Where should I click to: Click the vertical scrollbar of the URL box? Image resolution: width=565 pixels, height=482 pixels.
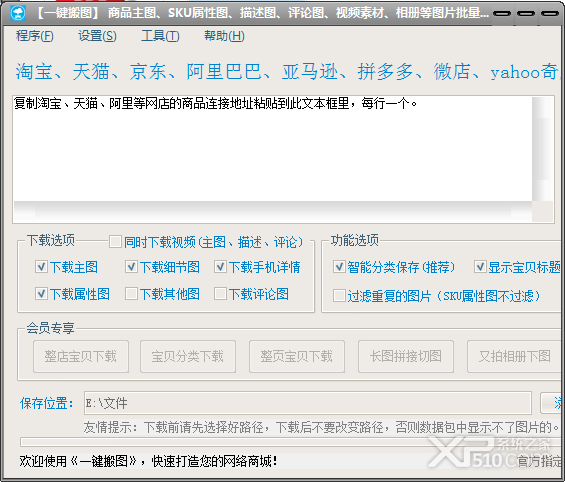[542, 148]
